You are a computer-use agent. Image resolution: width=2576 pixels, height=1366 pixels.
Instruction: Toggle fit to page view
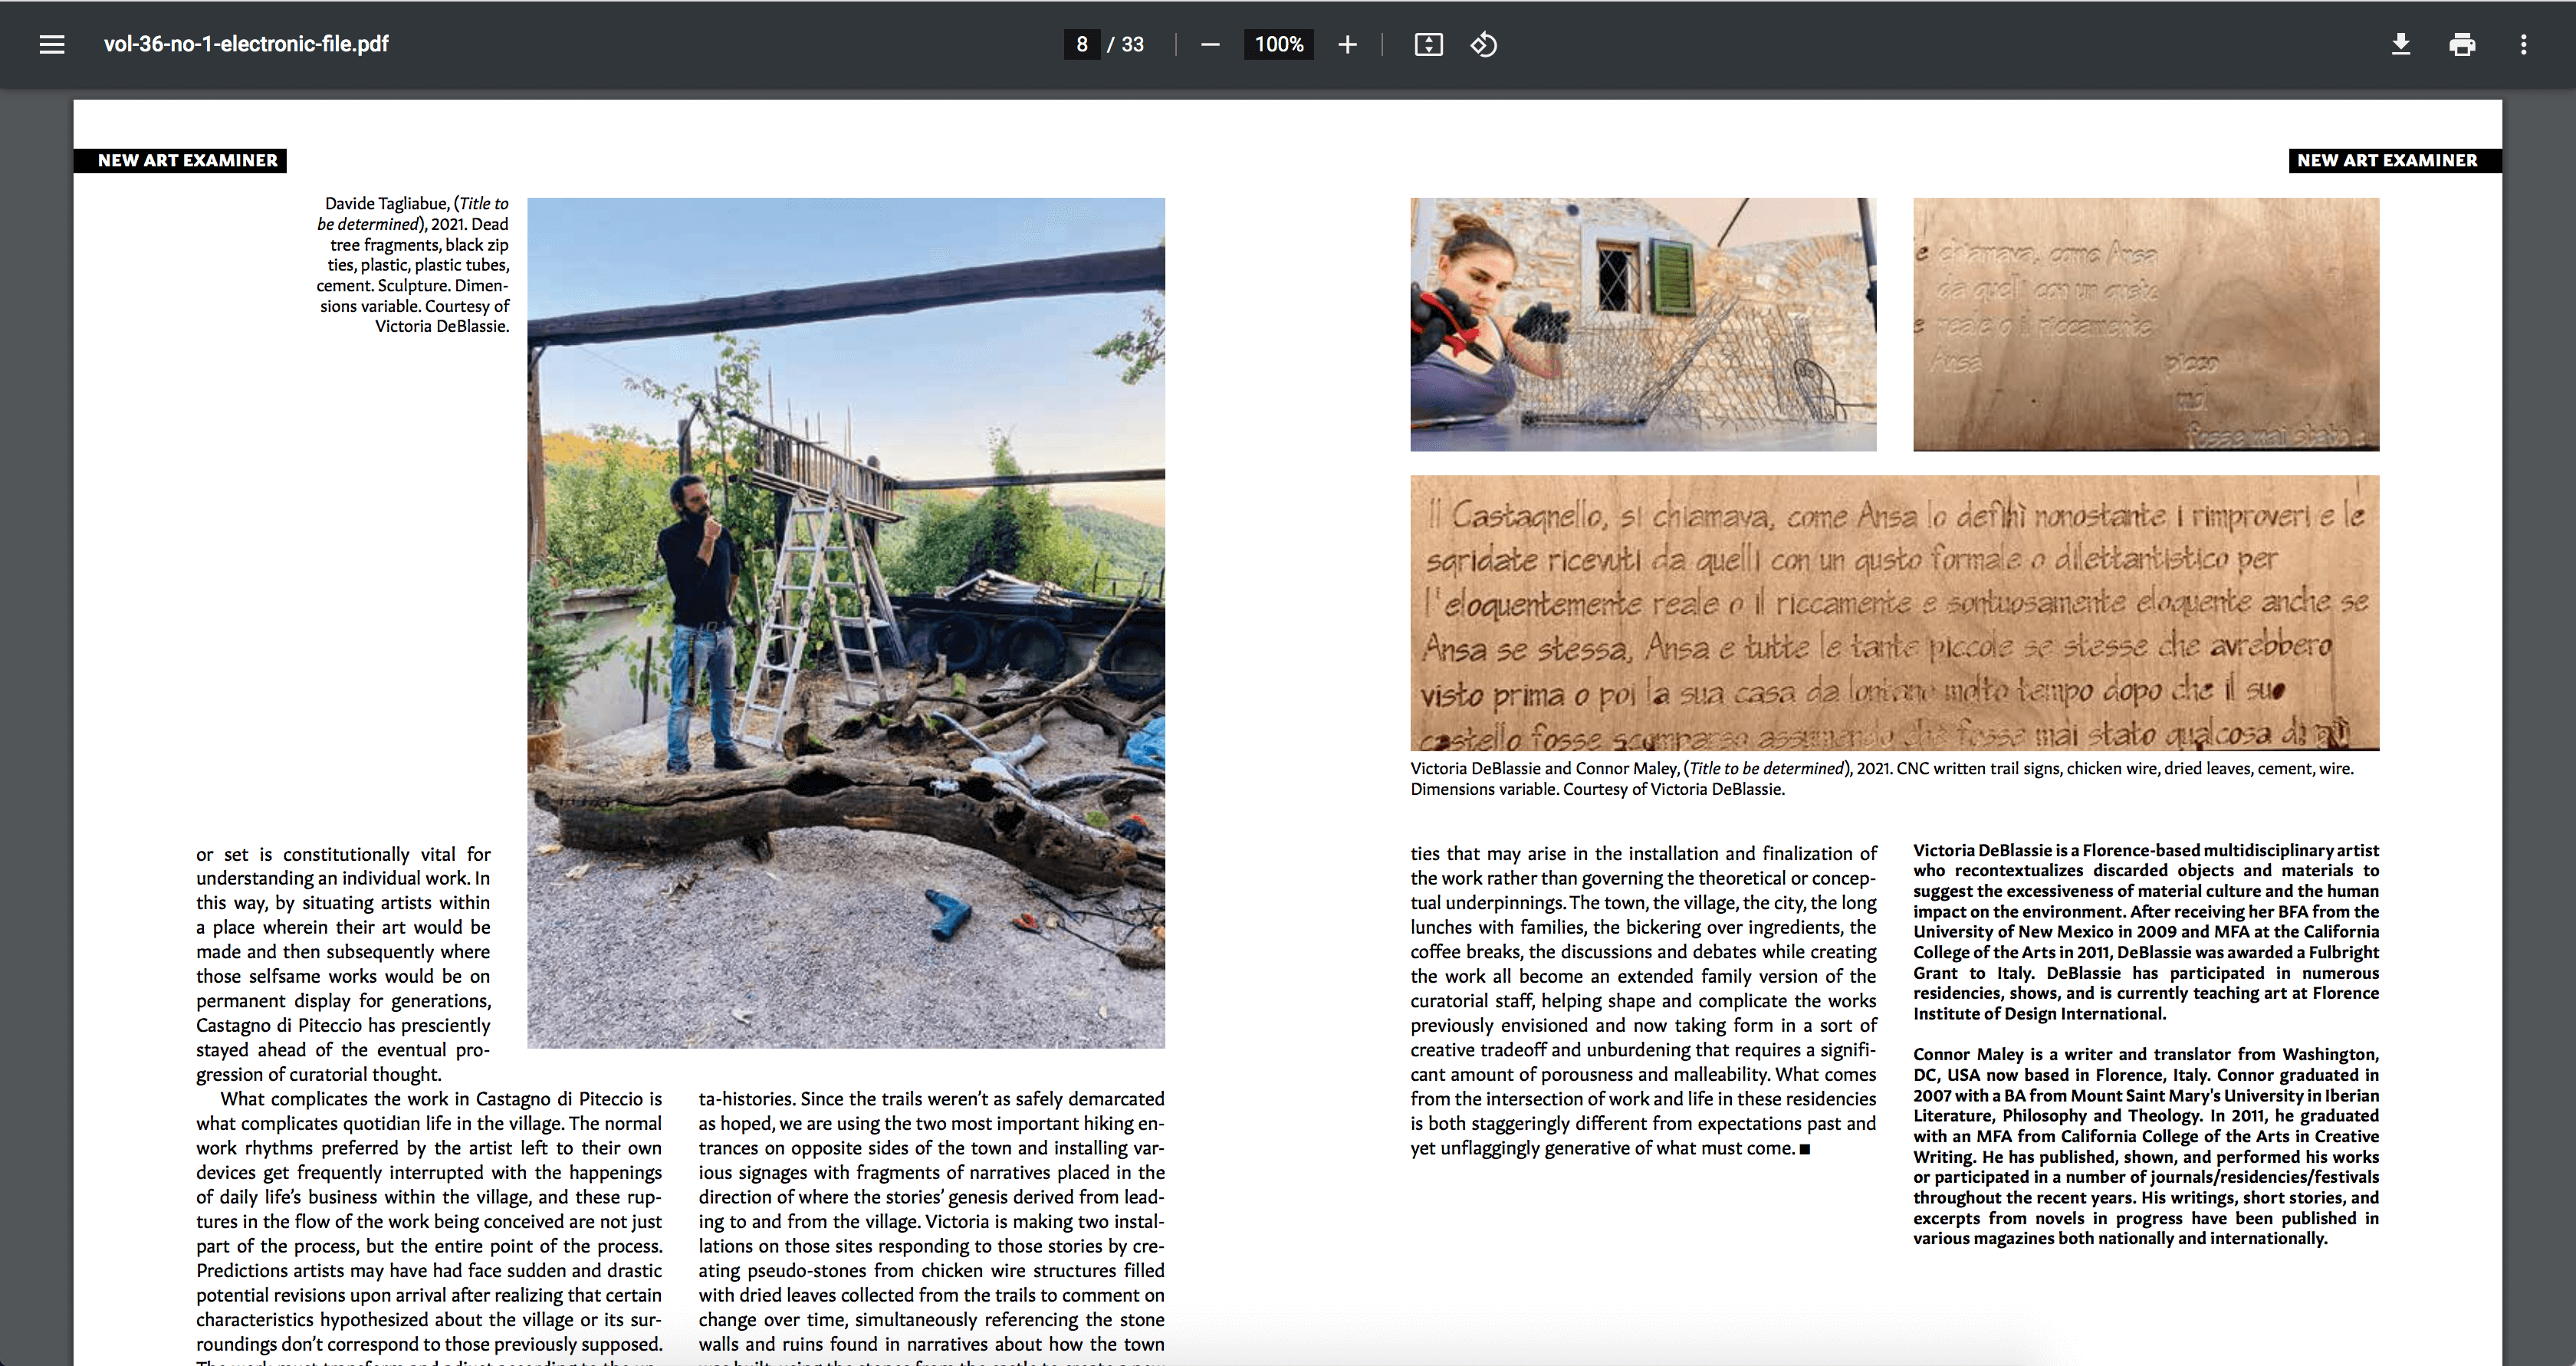click(1429, 44)
